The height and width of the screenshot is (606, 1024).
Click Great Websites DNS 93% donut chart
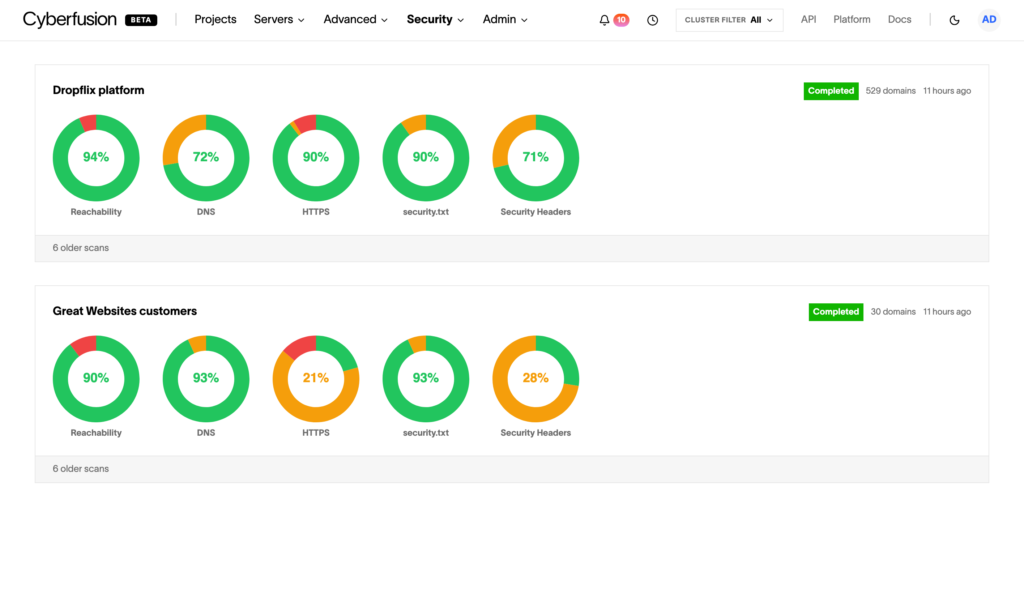[206, 379]
